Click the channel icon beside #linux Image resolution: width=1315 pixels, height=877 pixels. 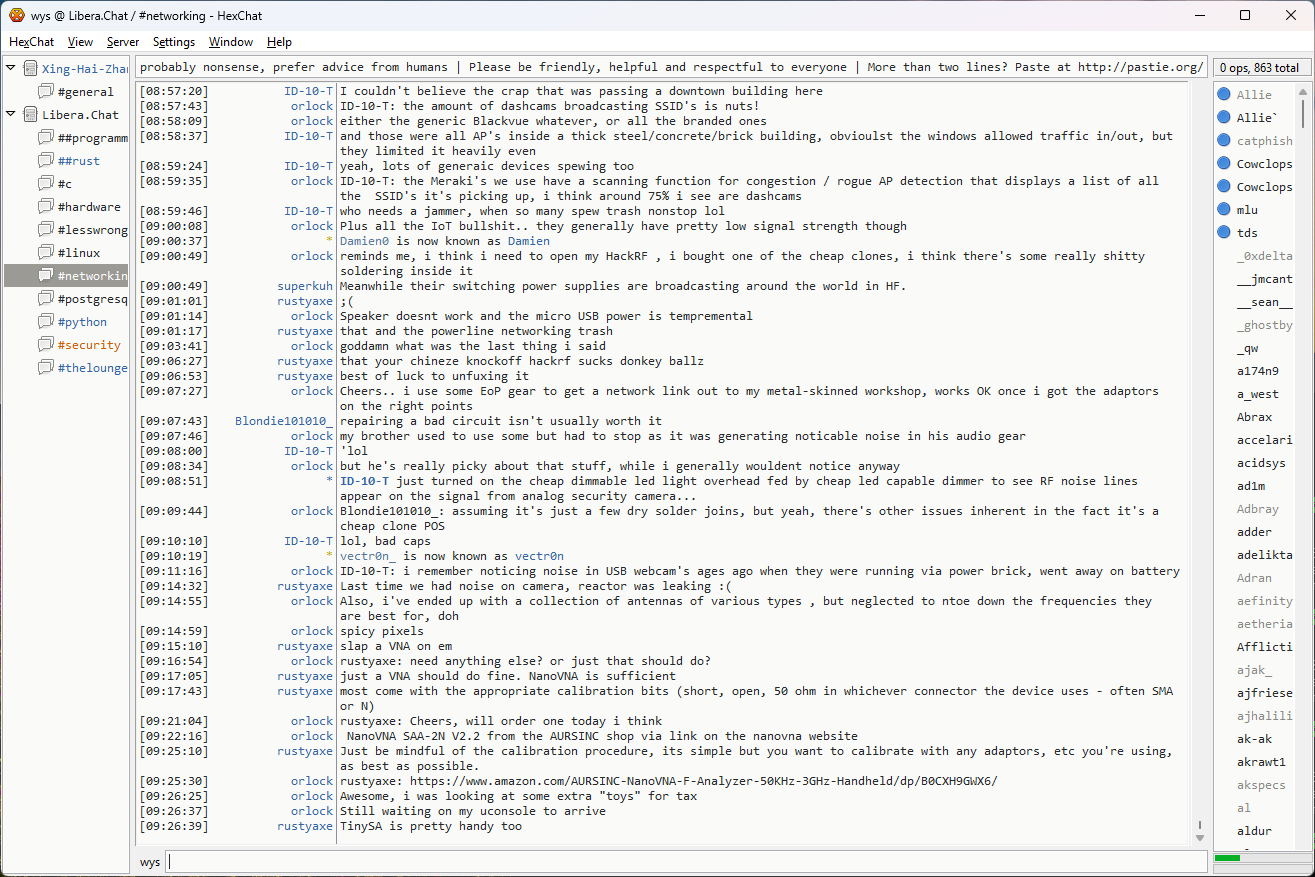(46, 253)
